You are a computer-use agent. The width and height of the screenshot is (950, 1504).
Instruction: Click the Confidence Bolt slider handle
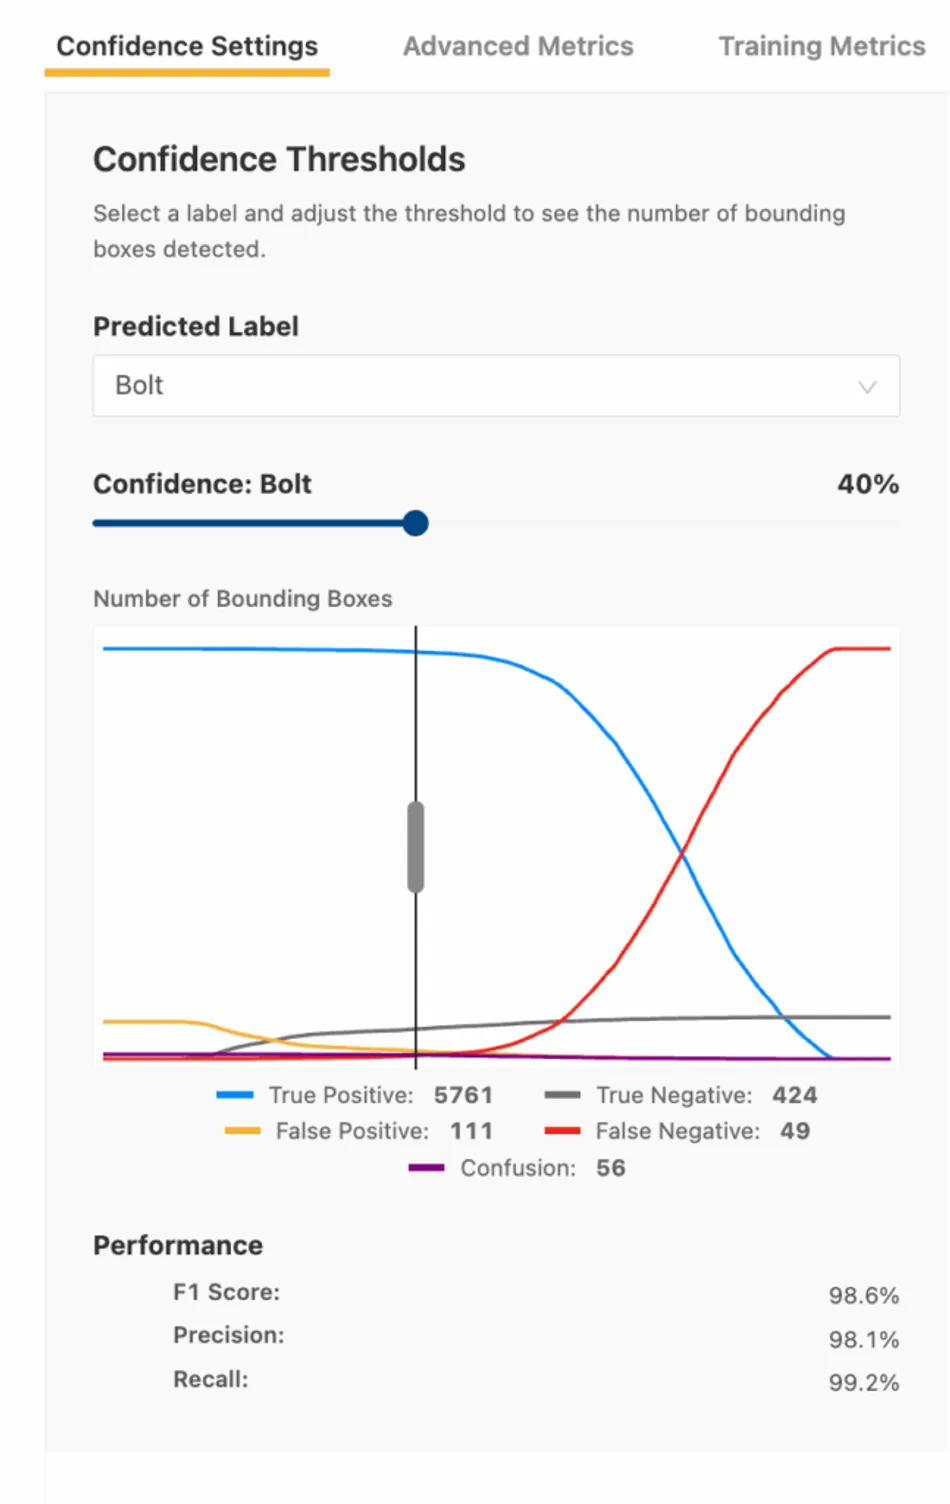[x=416, y=523]
